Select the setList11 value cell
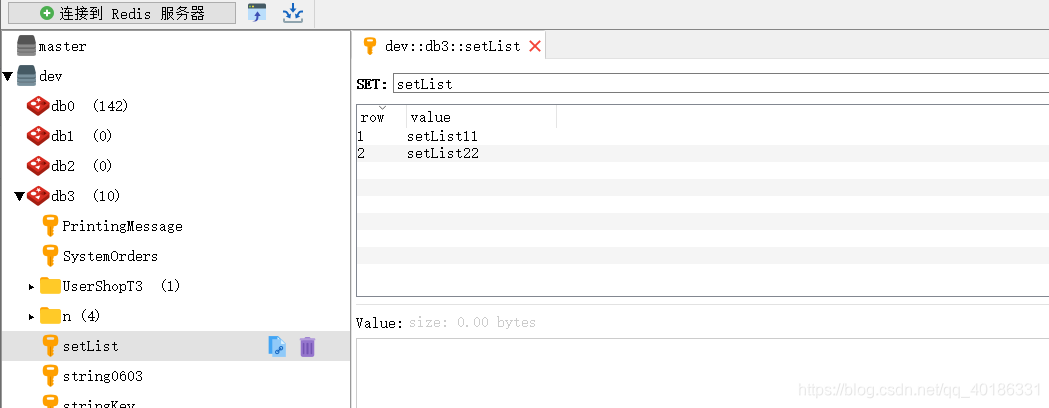The image size is (1049, 408). click(442, 136)
